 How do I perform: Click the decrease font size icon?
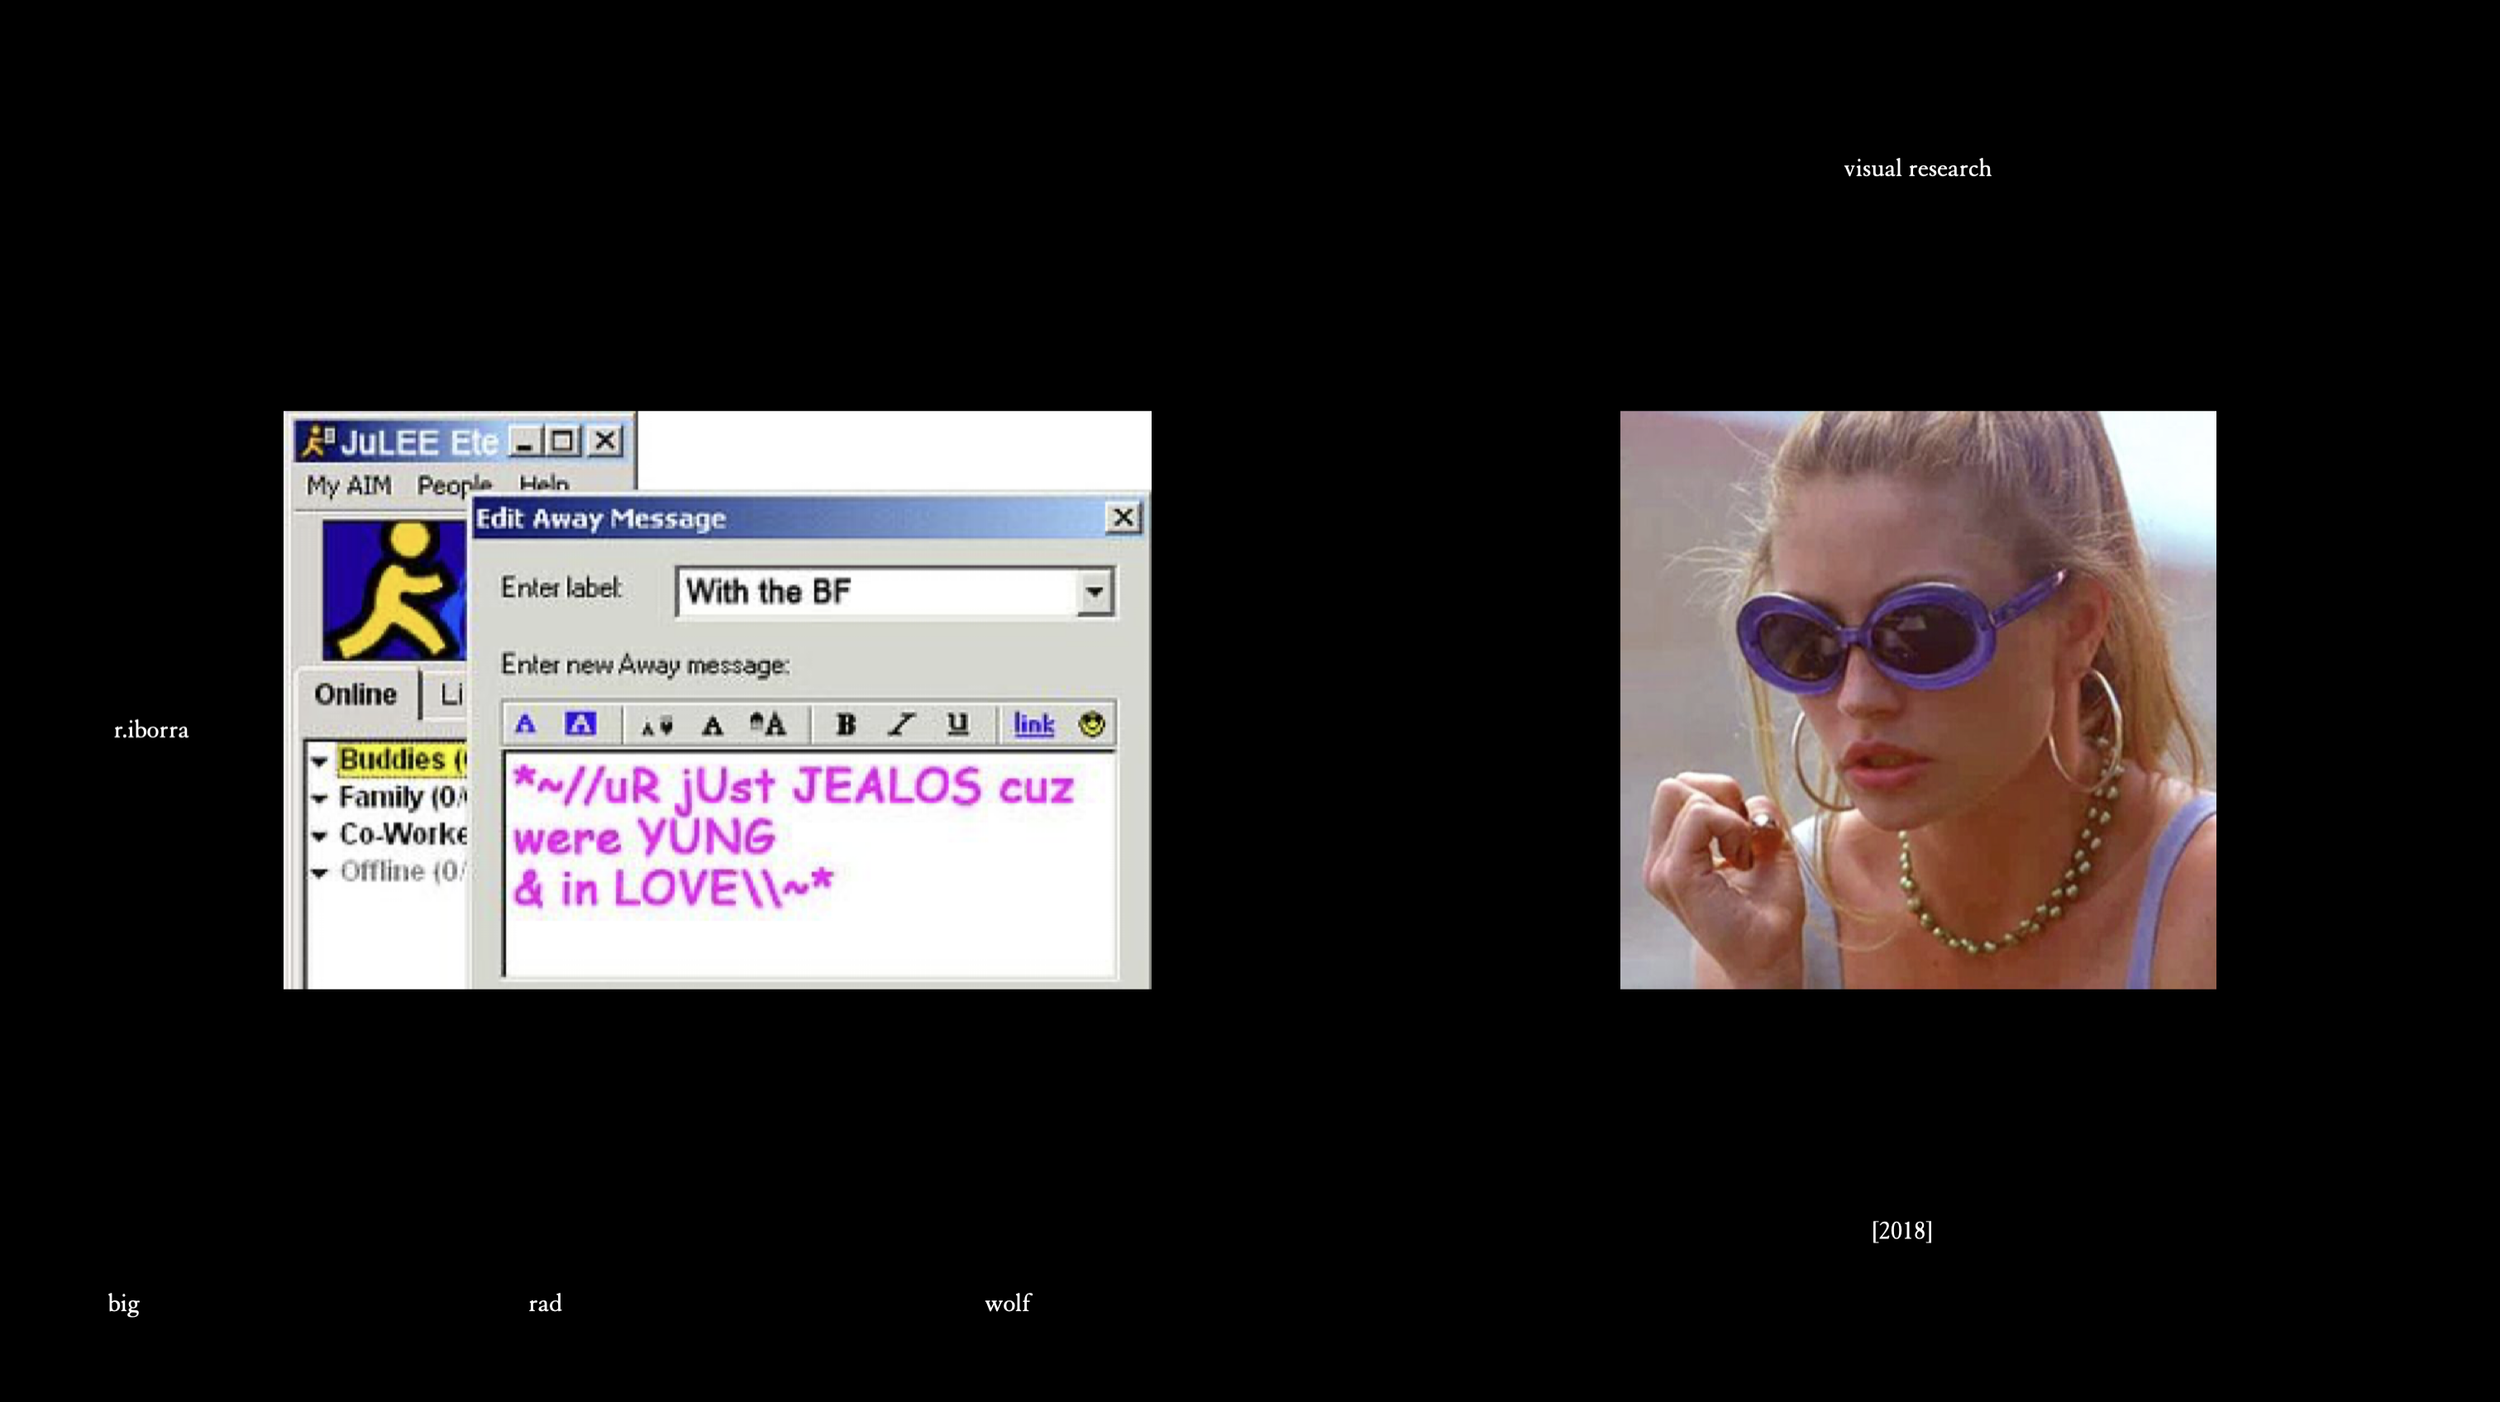(656, 726)
